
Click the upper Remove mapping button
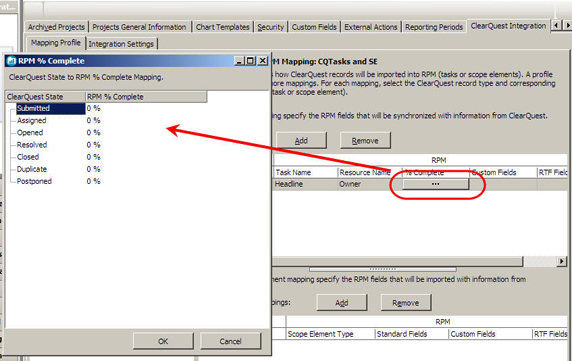365,140
